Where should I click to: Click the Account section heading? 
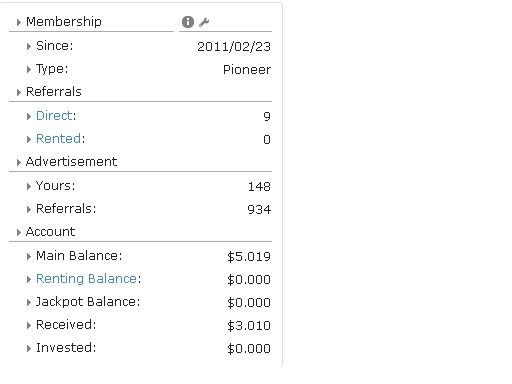50,232
